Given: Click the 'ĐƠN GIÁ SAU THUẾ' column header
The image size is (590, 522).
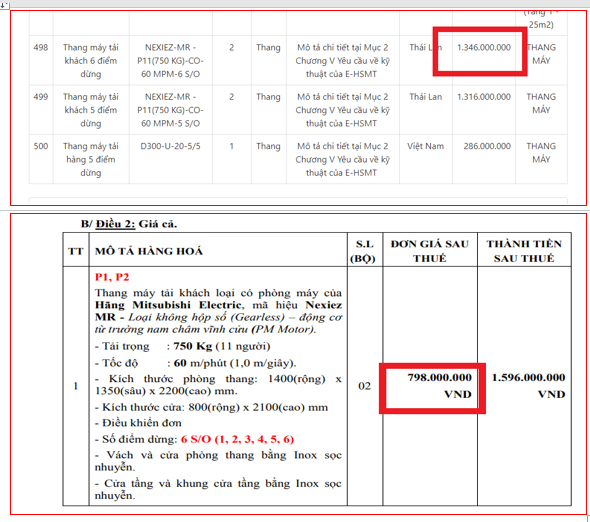Looking at the screenshot, I should point(430,251).
